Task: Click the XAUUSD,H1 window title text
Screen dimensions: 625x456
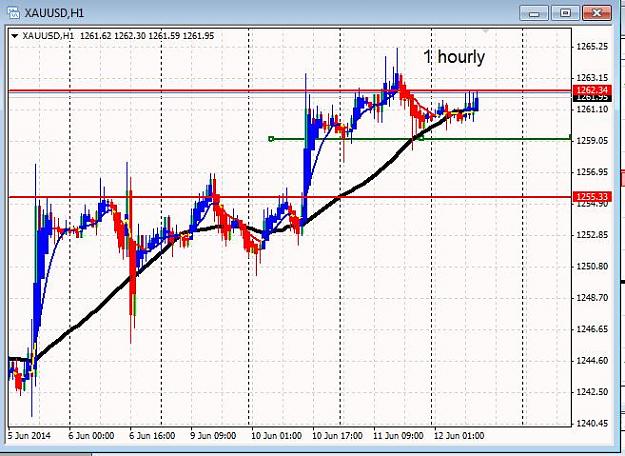Action: (x=54, y=13)
